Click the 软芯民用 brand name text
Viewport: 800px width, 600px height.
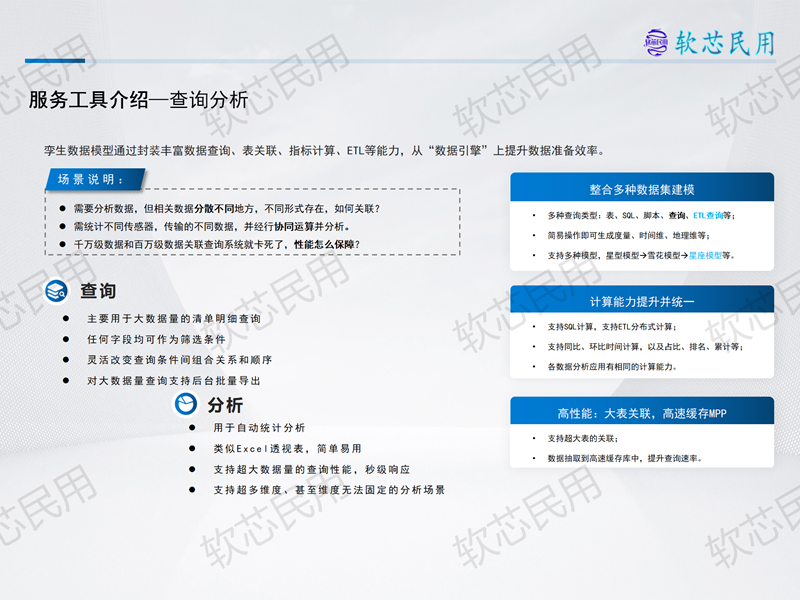tap(725, 43)
